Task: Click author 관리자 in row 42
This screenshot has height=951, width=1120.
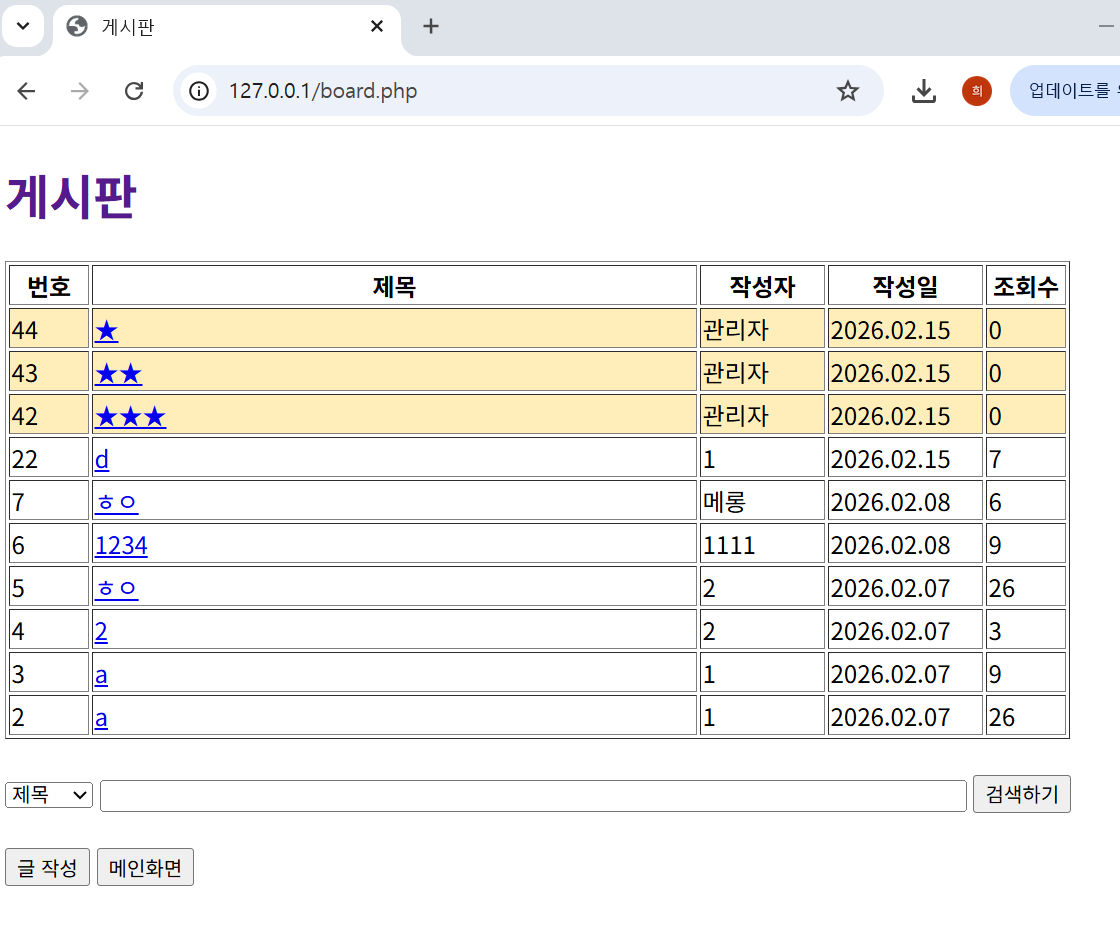Action: point(762,415)
